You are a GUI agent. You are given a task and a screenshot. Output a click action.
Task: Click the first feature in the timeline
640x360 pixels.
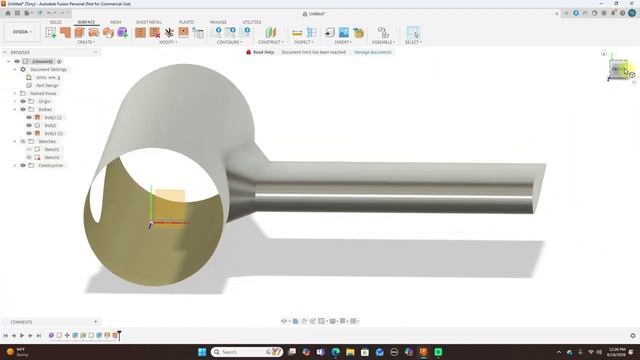tap(51, 336)
